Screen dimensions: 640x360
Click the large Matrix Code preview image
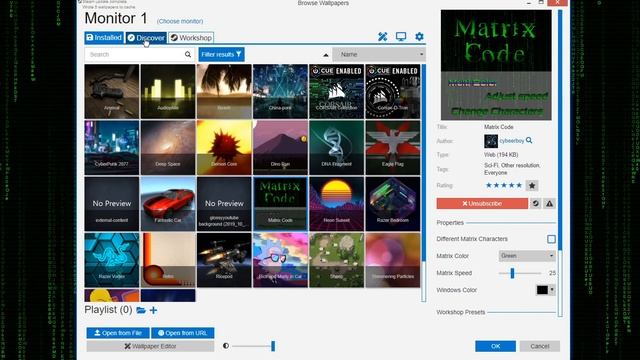(x=496, y=65)
